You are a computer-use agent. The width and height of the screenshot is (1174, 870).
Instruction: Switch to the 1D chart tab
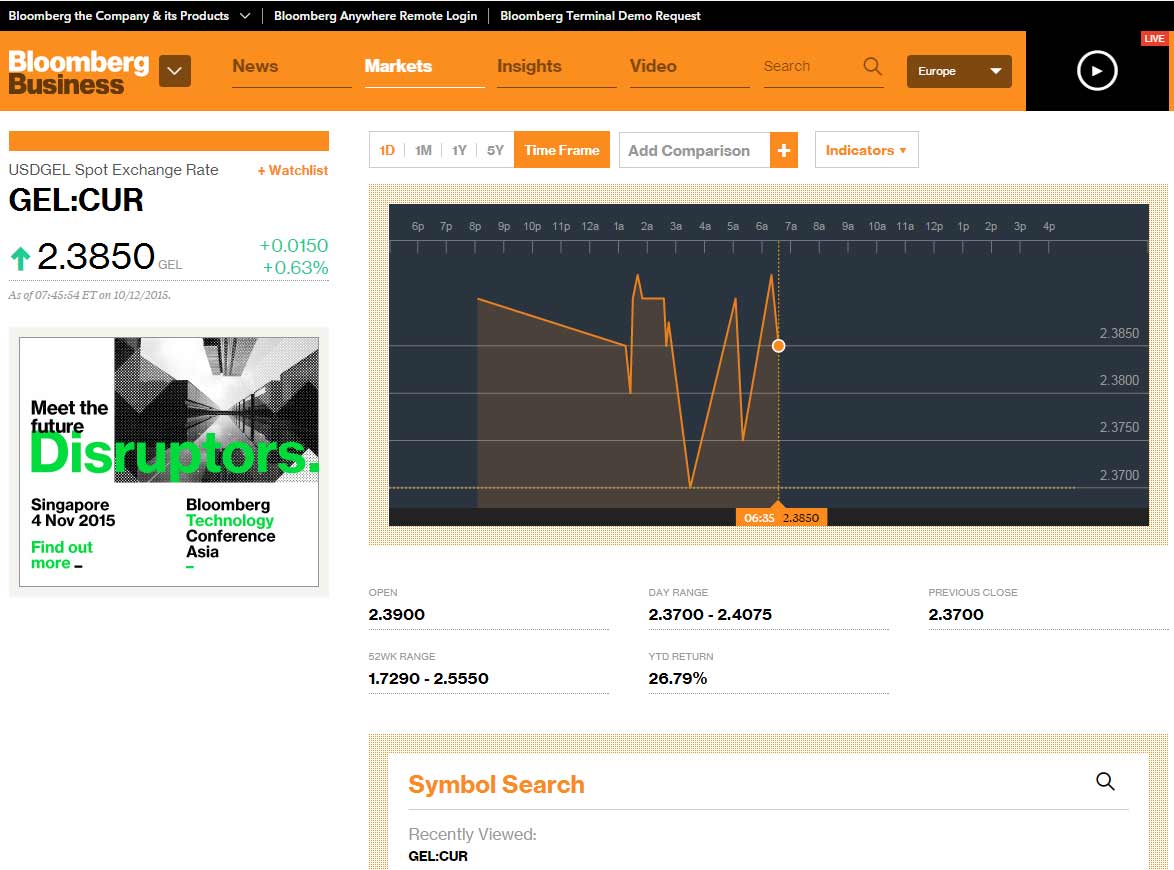(387, 149)
